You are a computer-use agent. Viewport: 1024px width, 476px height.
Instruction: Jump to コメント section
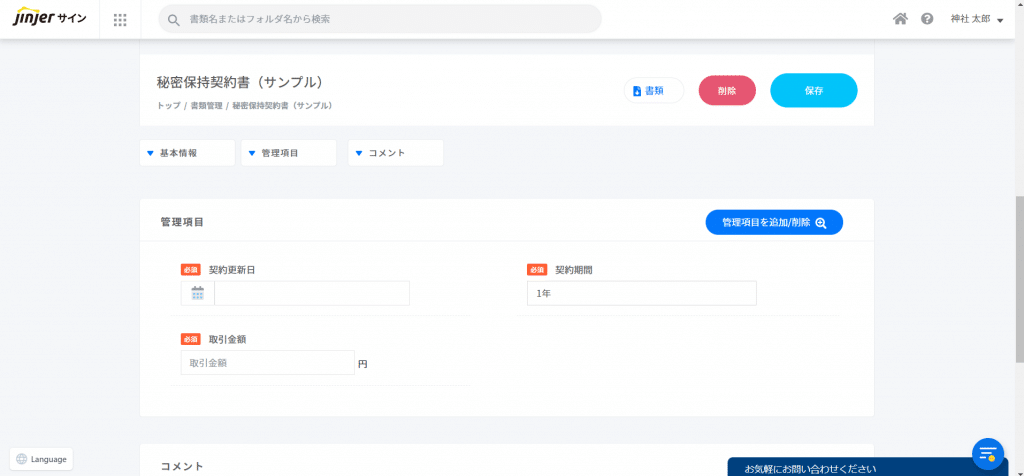coord(395,153)
